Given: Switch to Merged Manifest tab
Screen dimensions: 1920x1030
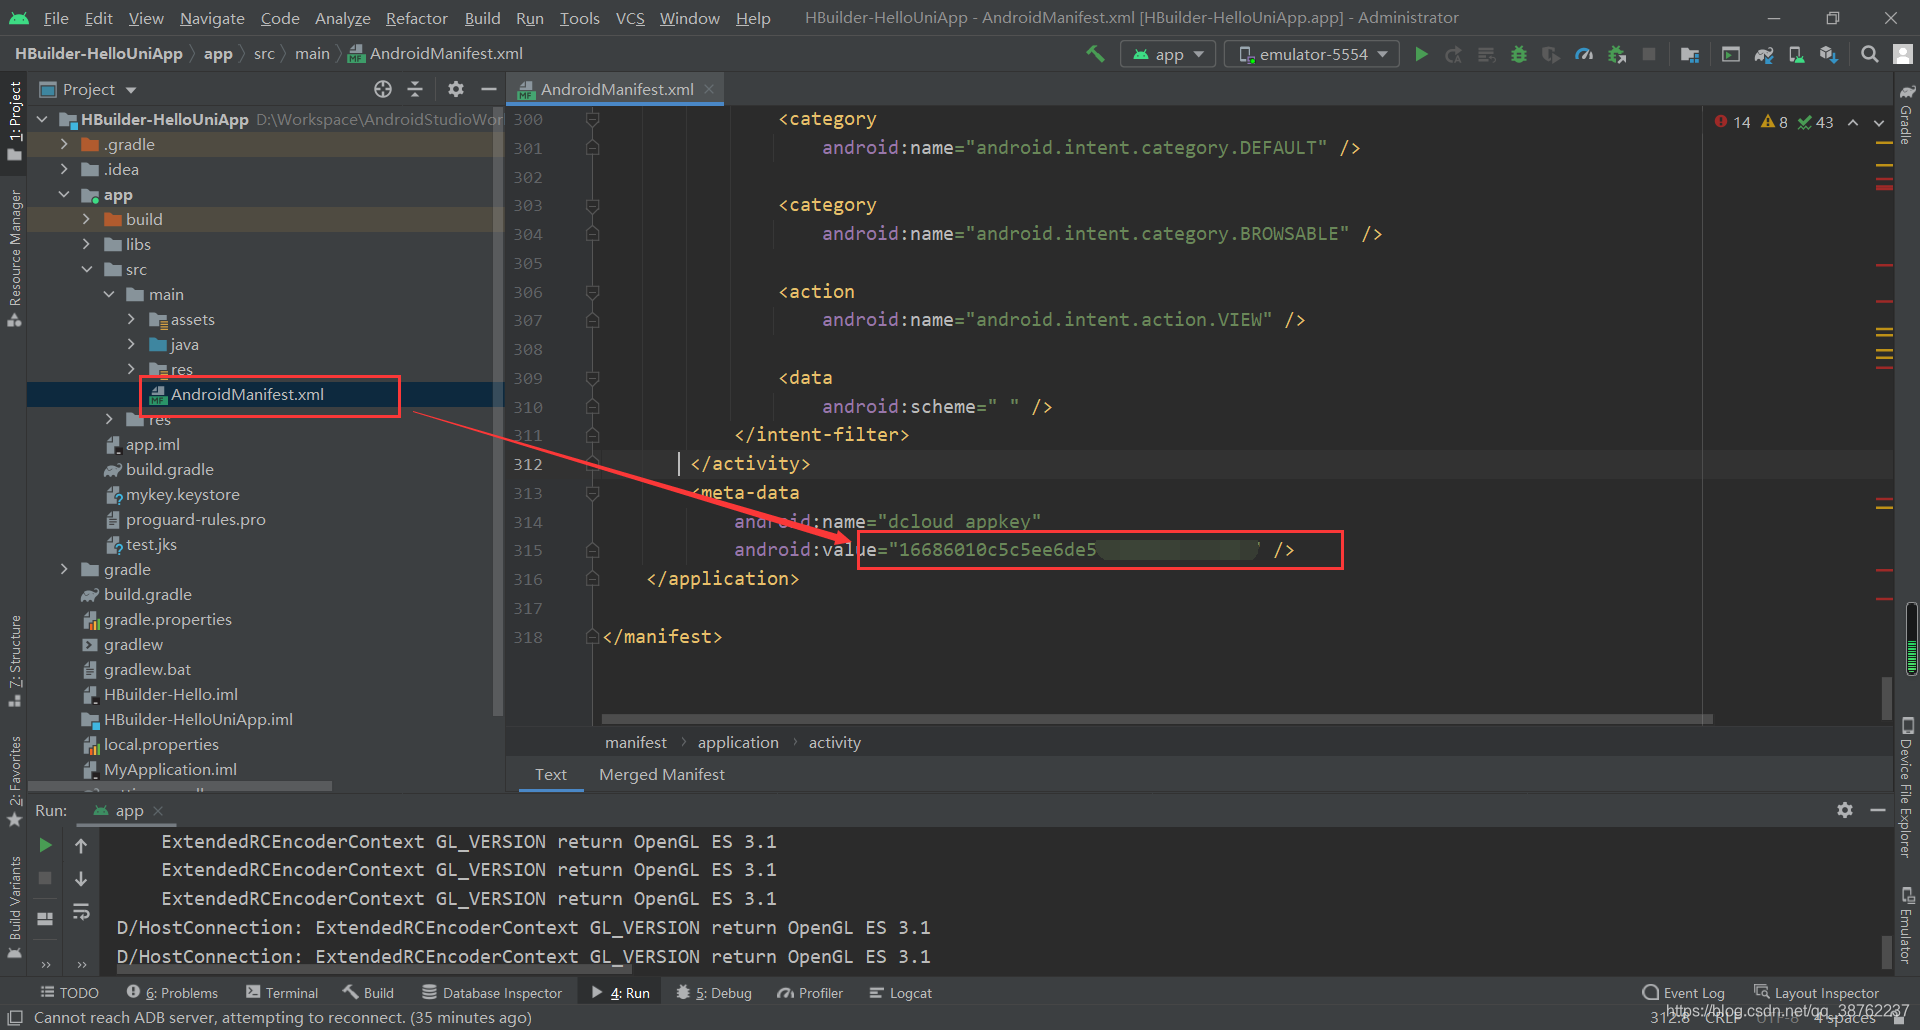Looking at the screenshot, I should pos(661,775).
